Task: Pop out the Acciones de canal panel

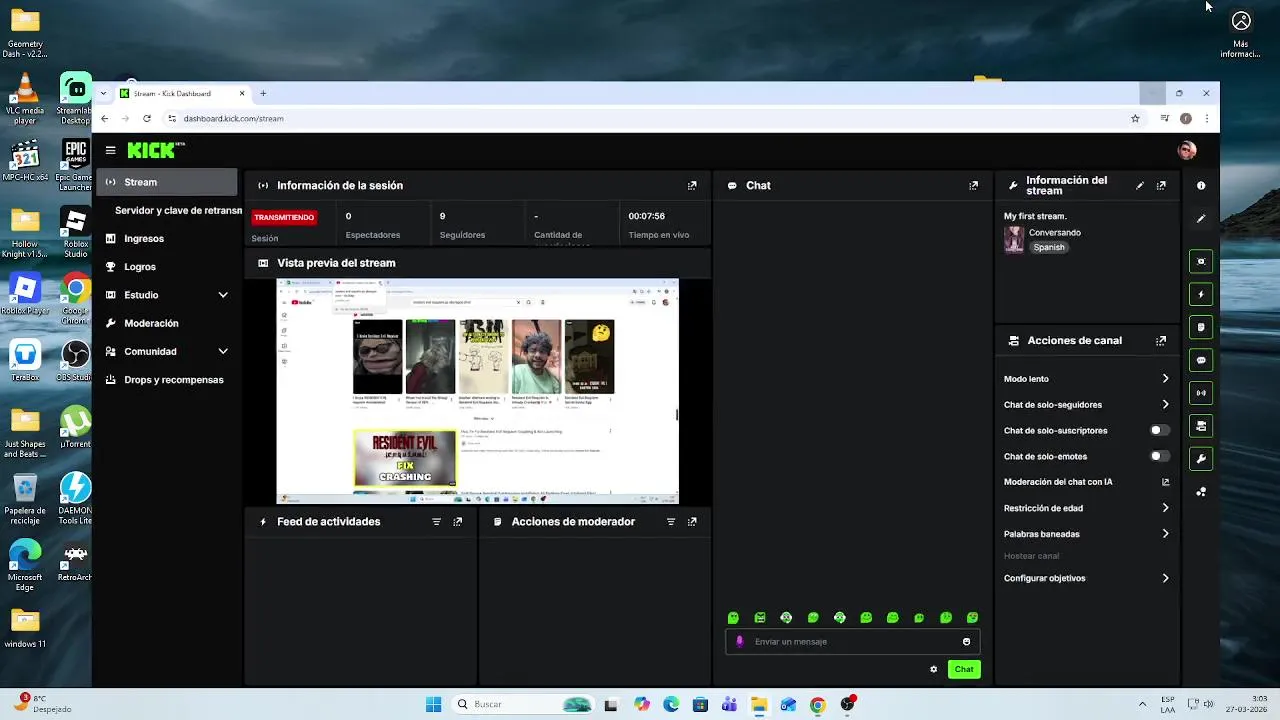Action: coord(1161,340)
